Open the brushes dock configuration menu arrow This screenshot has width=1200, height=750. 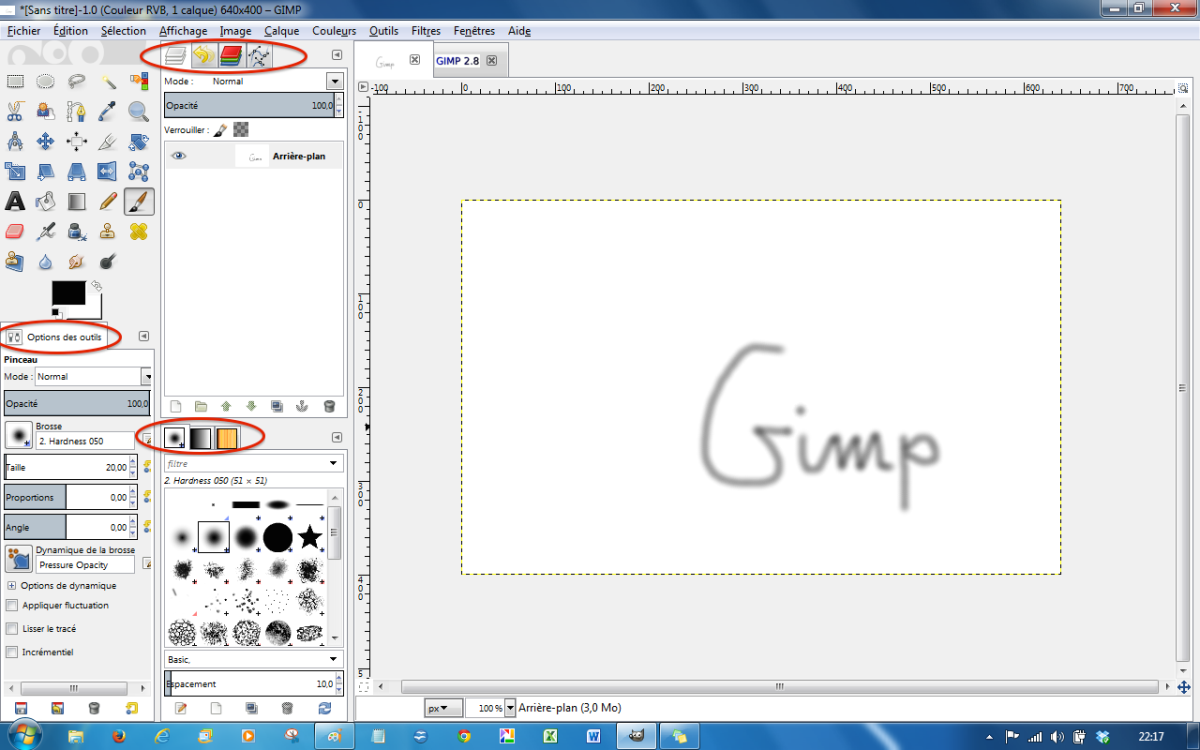point(337,437)
